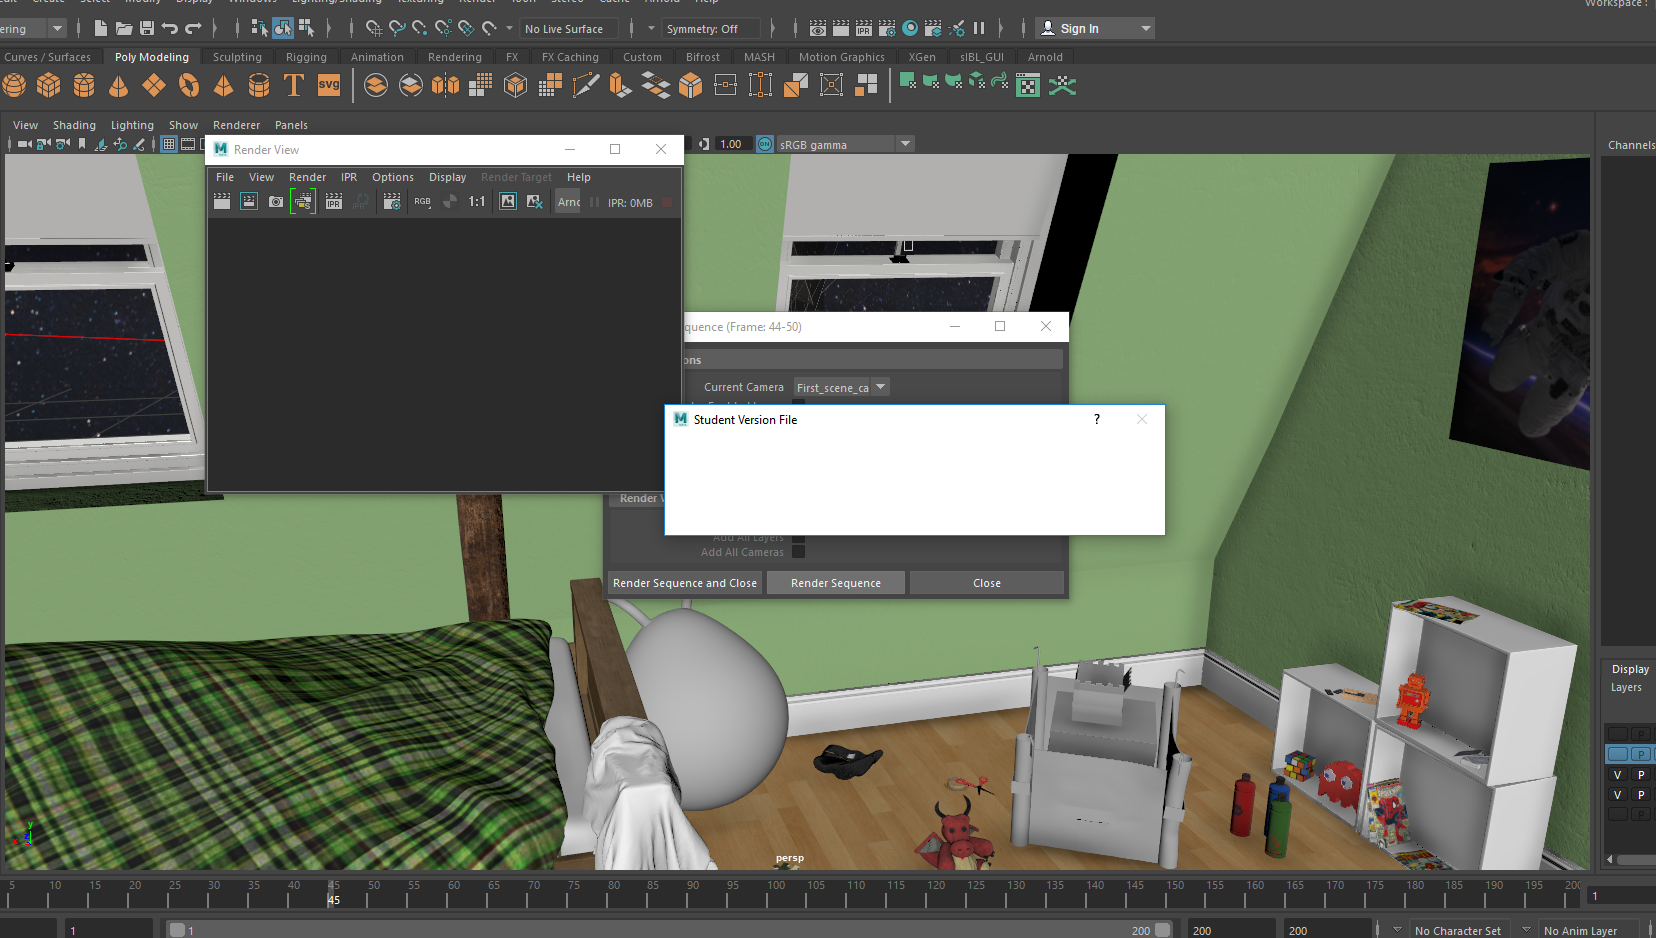1656x938 pixels.
Task: Enable the Add All Cameras checkbox
Action: (x=798, y=551)
